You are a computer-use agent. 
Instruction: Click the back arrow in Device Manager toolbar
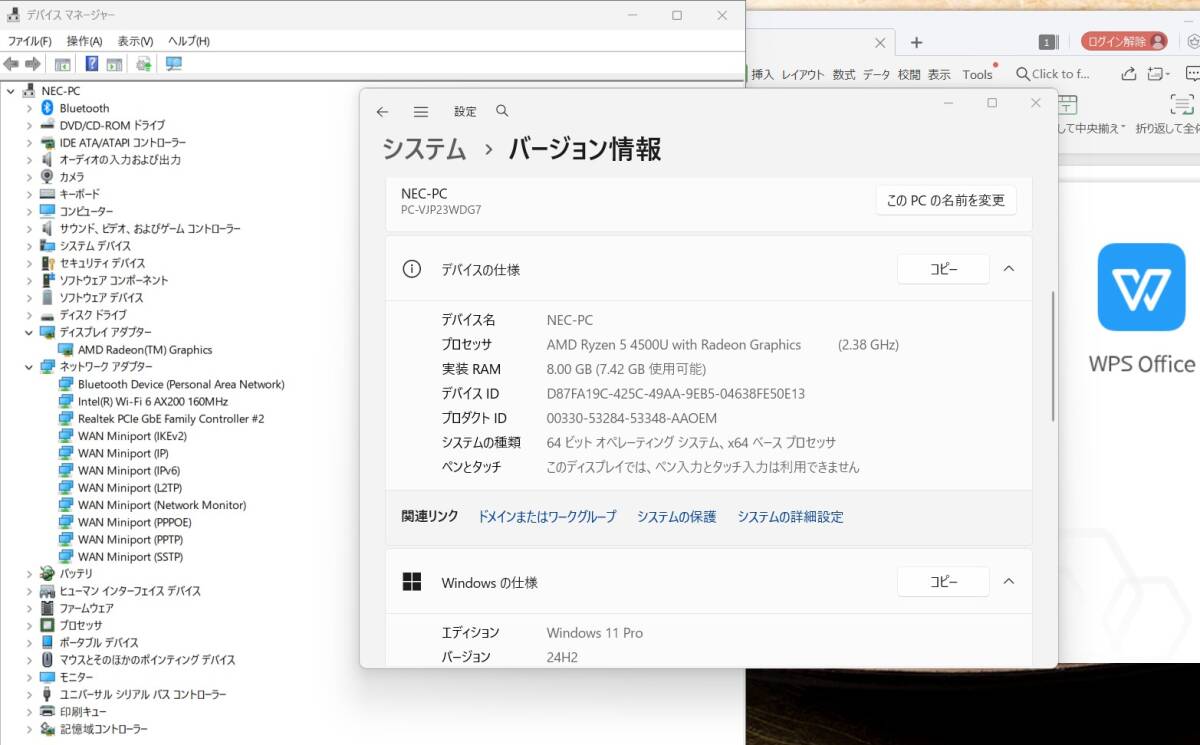tap(12, 63)
